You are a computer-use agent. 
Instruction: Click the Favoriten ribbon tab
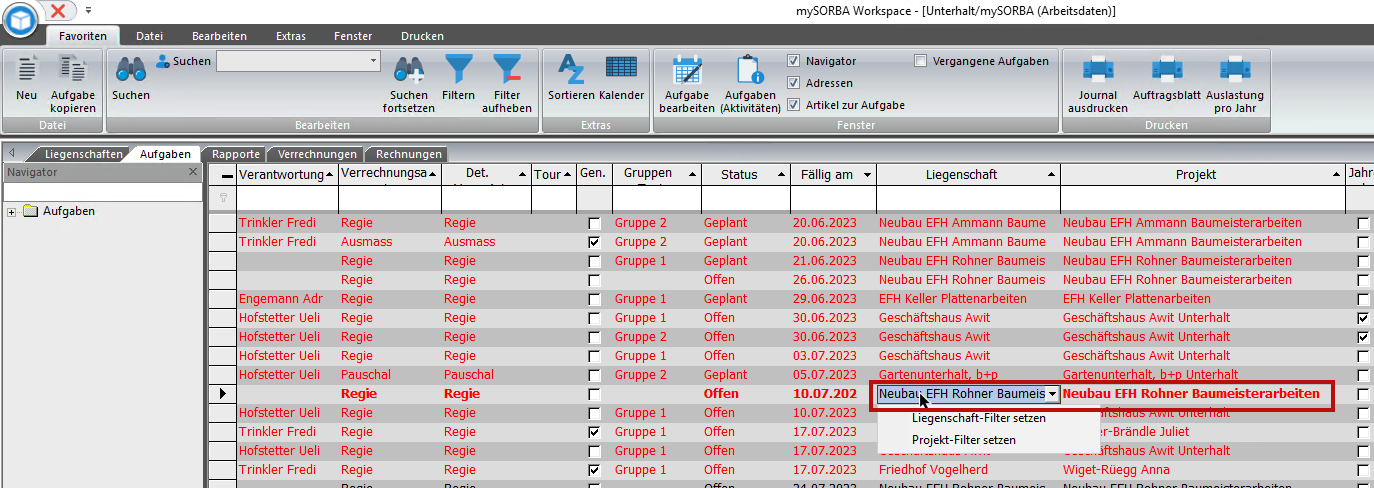pos(83,36)
